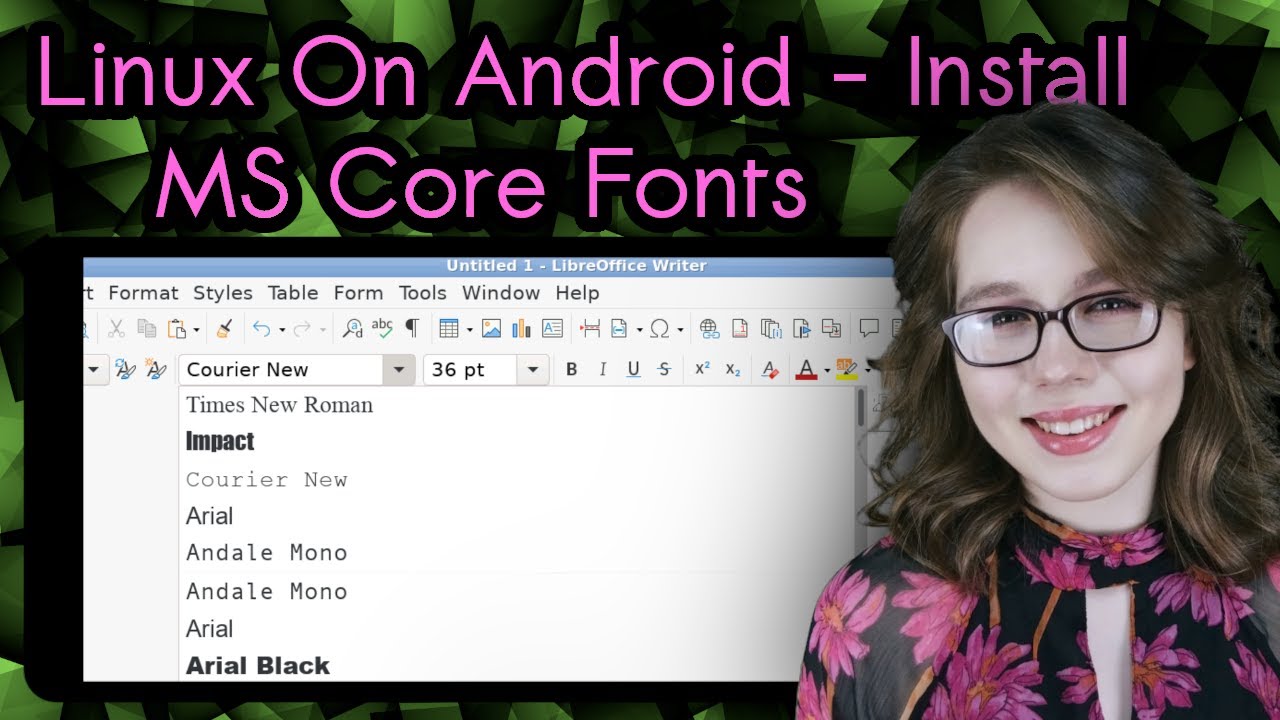Toggle Subscript x₂ button
The image size is (1280, 720).
[x=733, y=370]
